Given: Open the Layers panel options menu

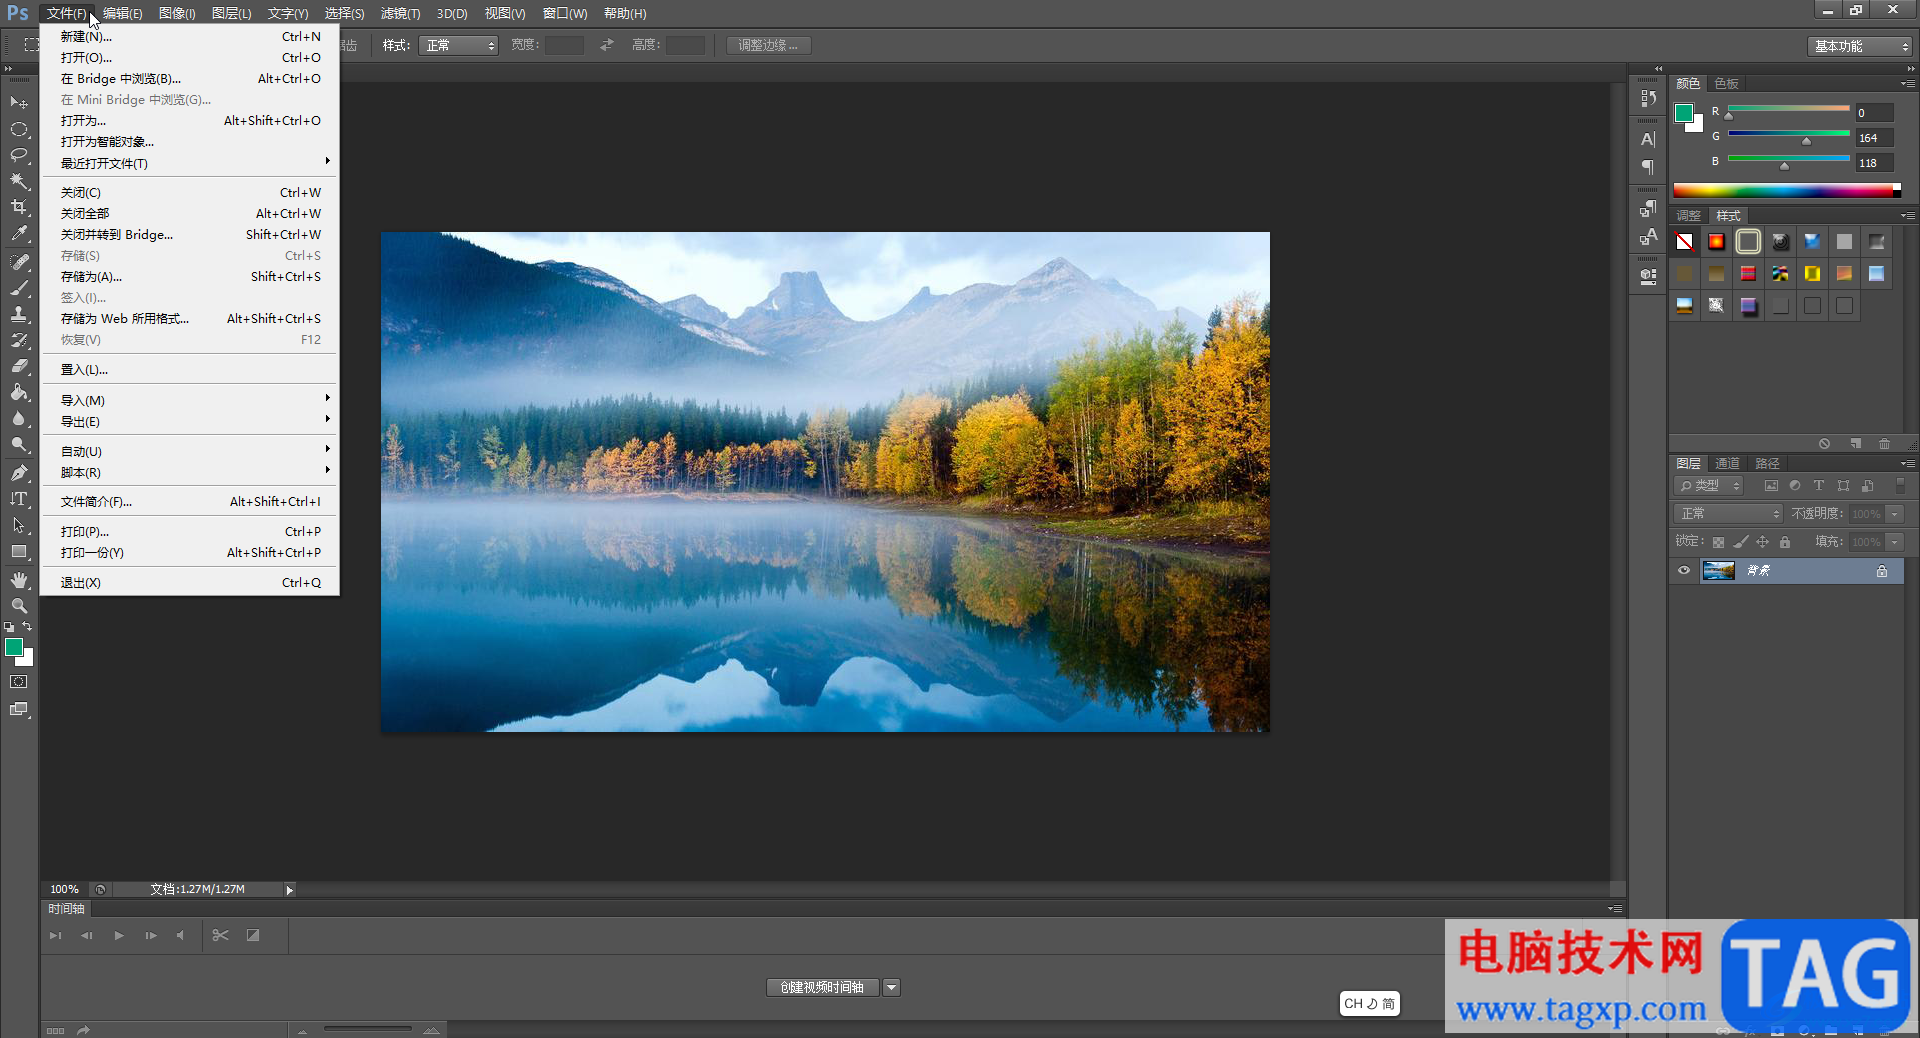Looking at the screenshot, I should coord(1907,464).
